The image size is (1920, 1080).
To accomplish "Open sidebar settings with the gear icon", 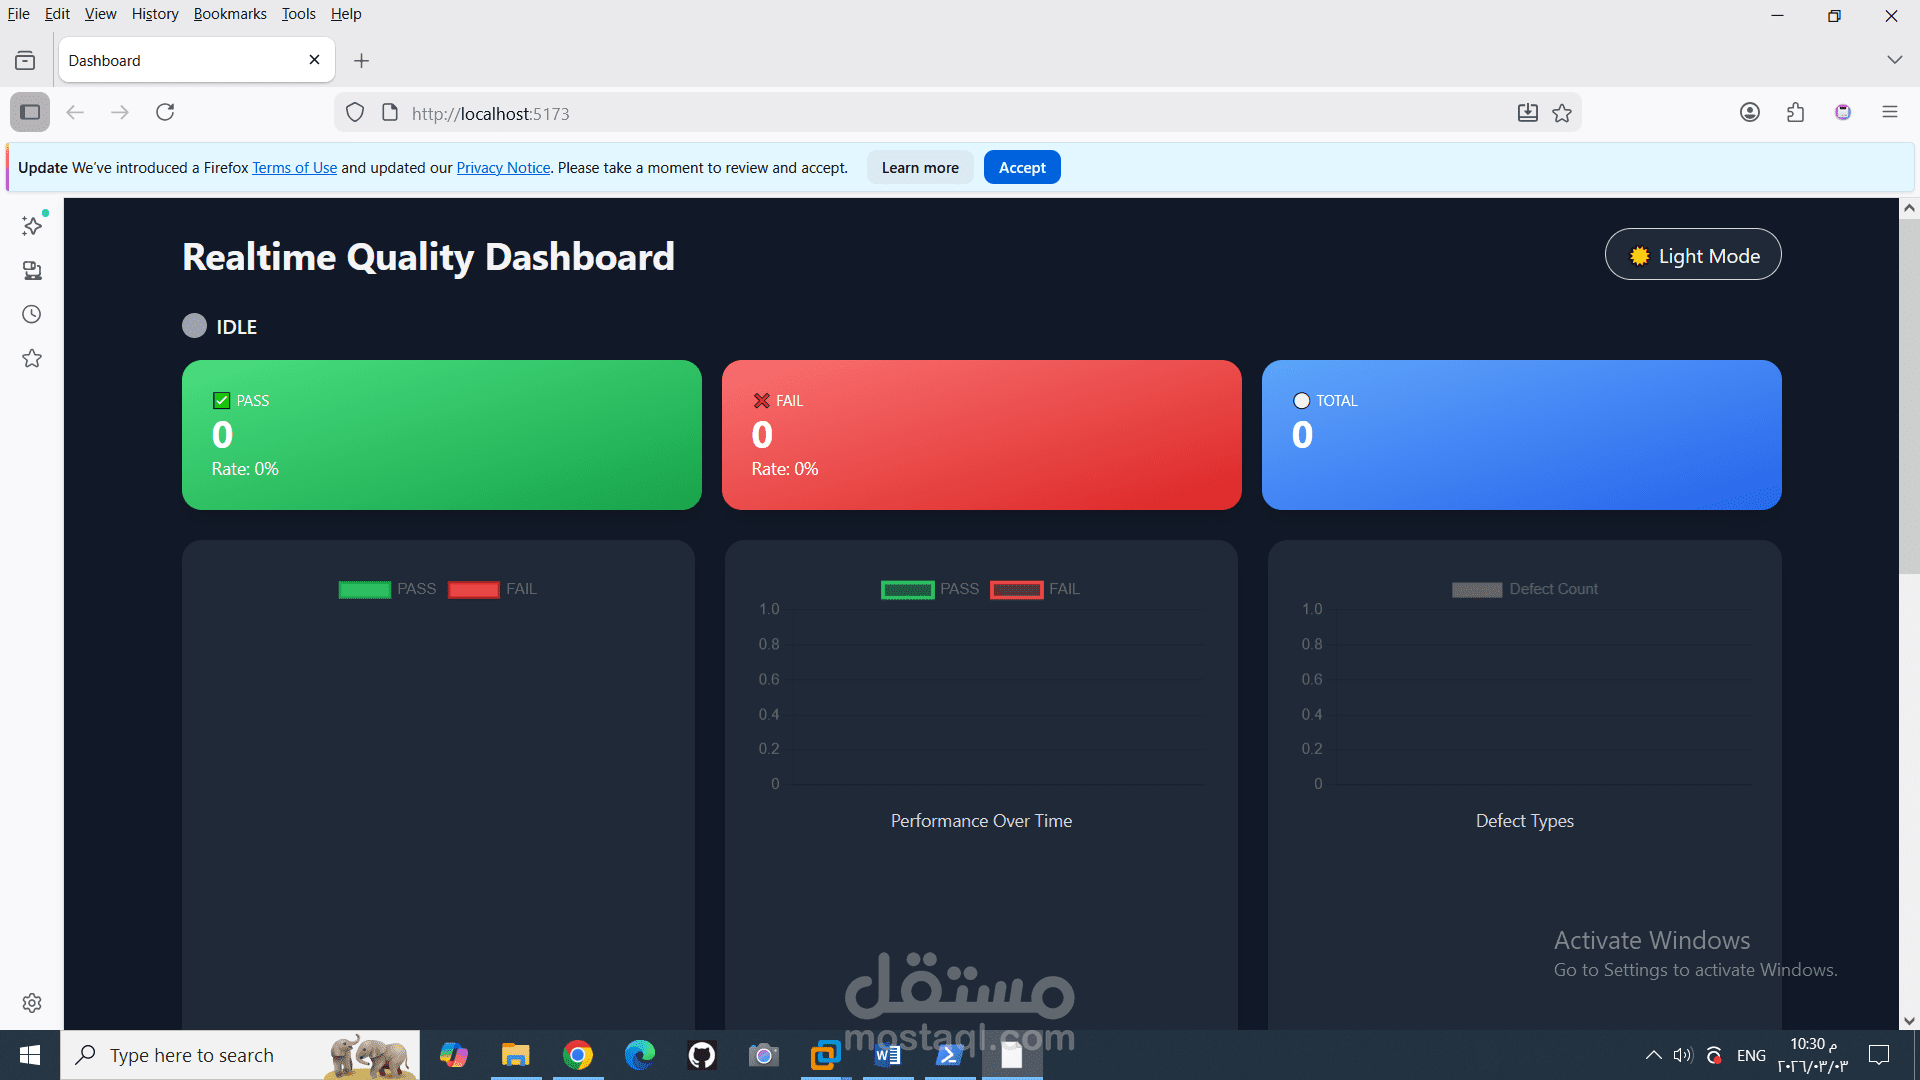I will click(31, 1003).
